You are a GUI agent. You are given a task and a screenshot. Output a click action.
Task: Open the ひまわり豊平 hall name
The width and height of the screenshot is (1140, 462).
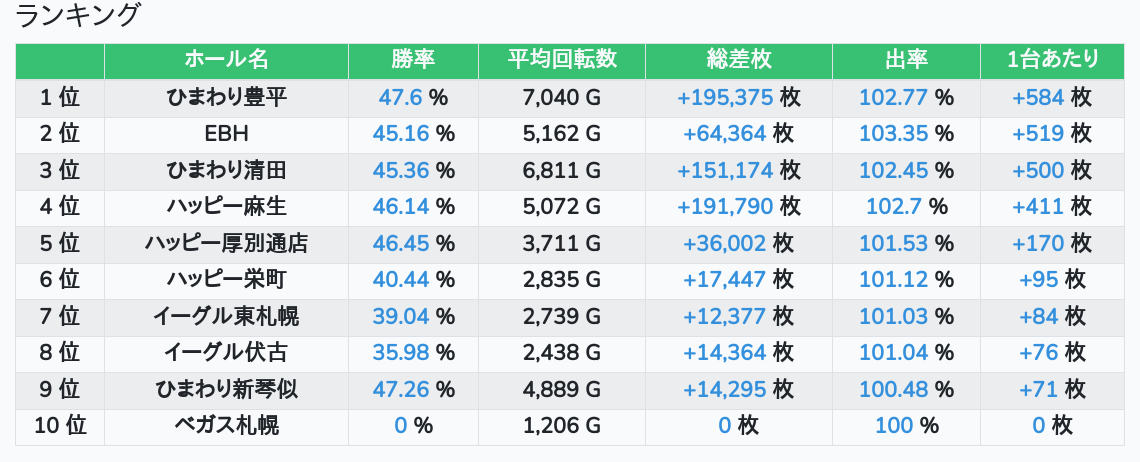pos(226,97)
